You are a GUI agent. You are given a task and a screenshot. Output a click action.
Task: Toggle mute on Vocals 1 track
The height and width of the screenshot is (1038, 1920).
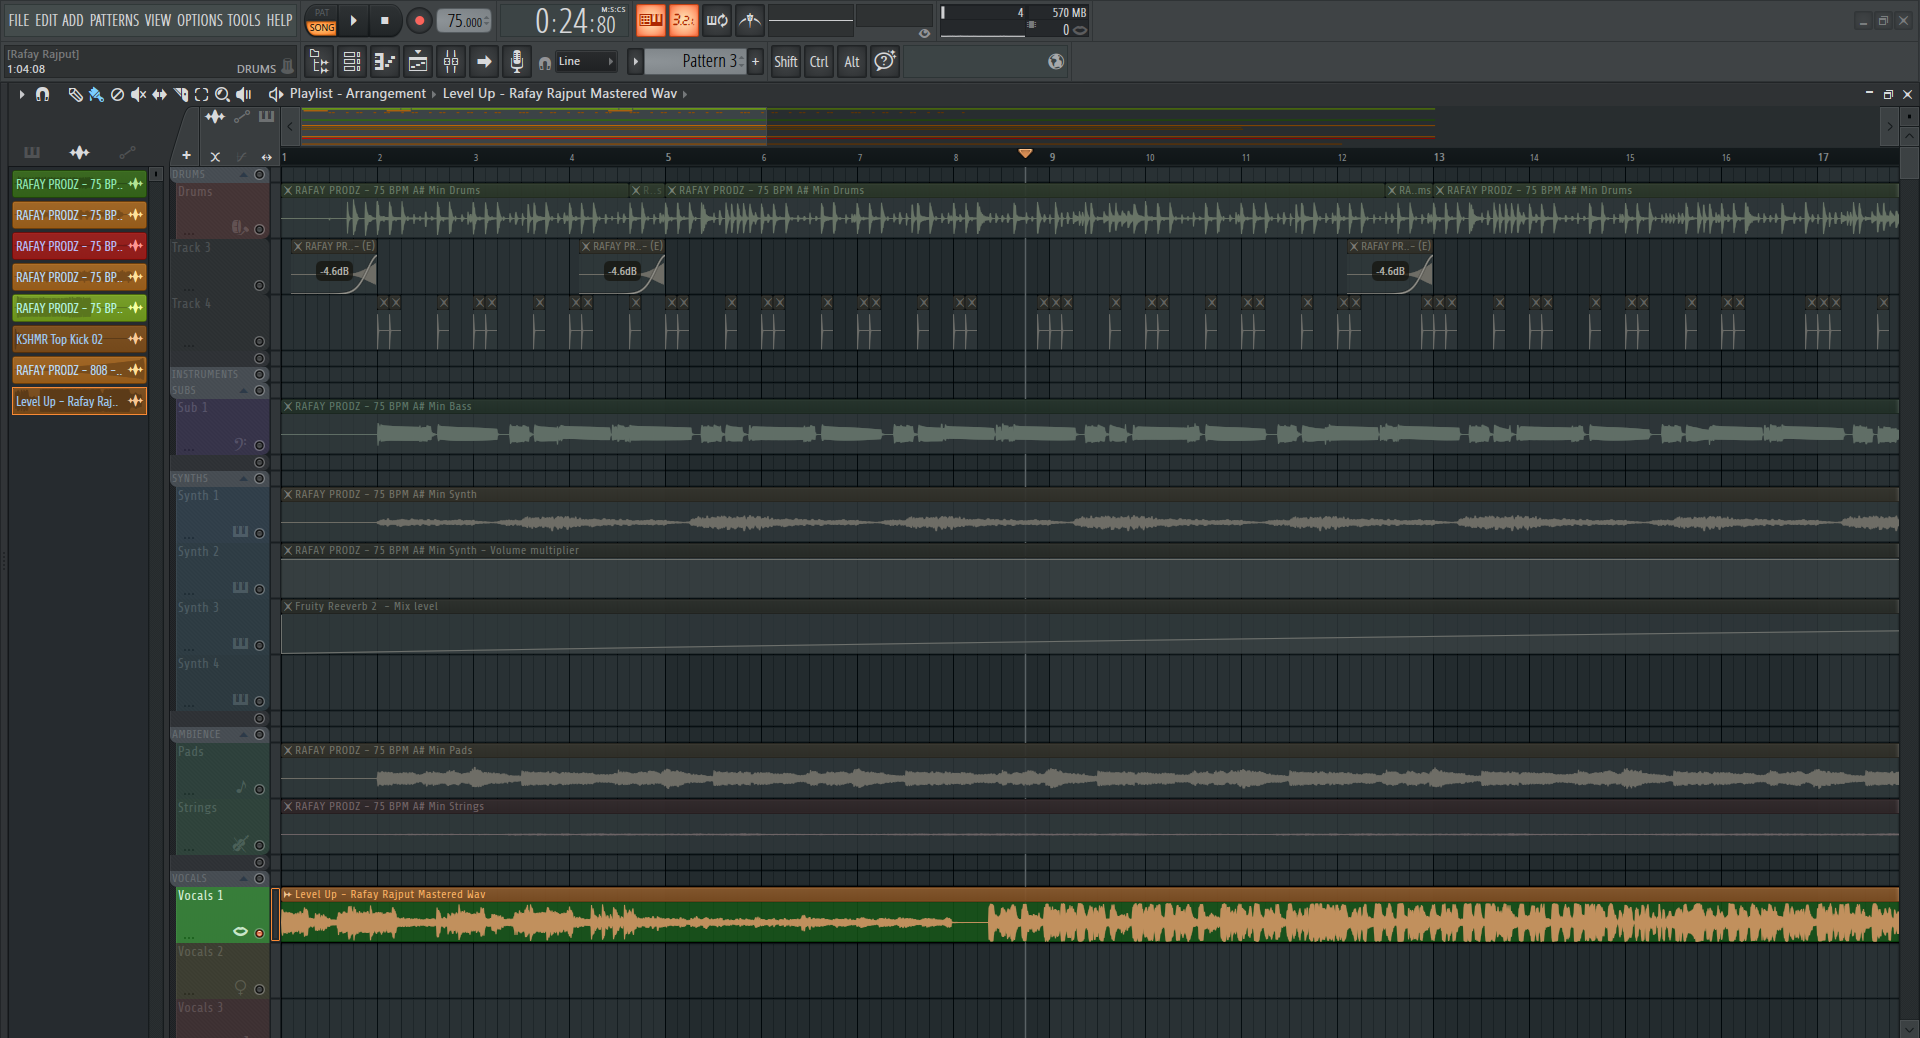click(x=260, y=933)
